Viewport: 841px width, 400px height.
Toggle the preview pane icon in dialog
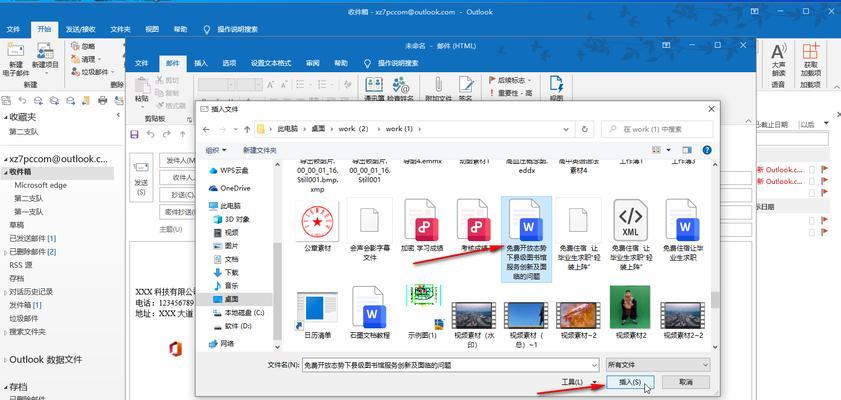pyautogui.click(x=687, y=150)
